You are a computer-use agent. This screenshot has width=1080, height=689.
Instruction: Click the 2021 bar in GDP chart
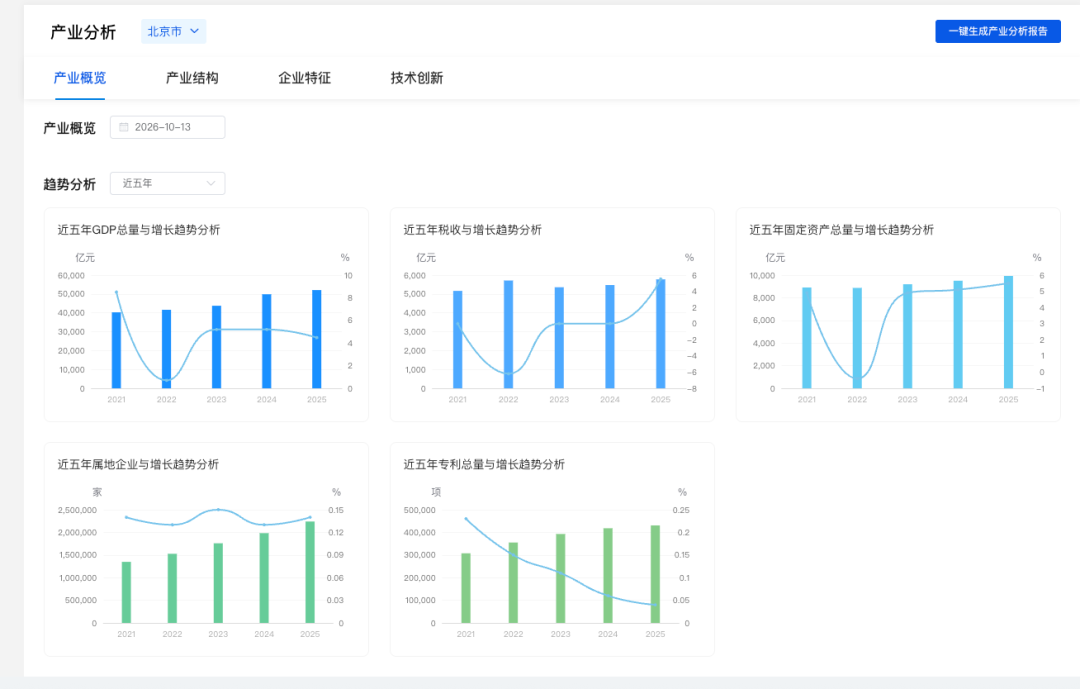pyautogui.click(x=116, y=350)
